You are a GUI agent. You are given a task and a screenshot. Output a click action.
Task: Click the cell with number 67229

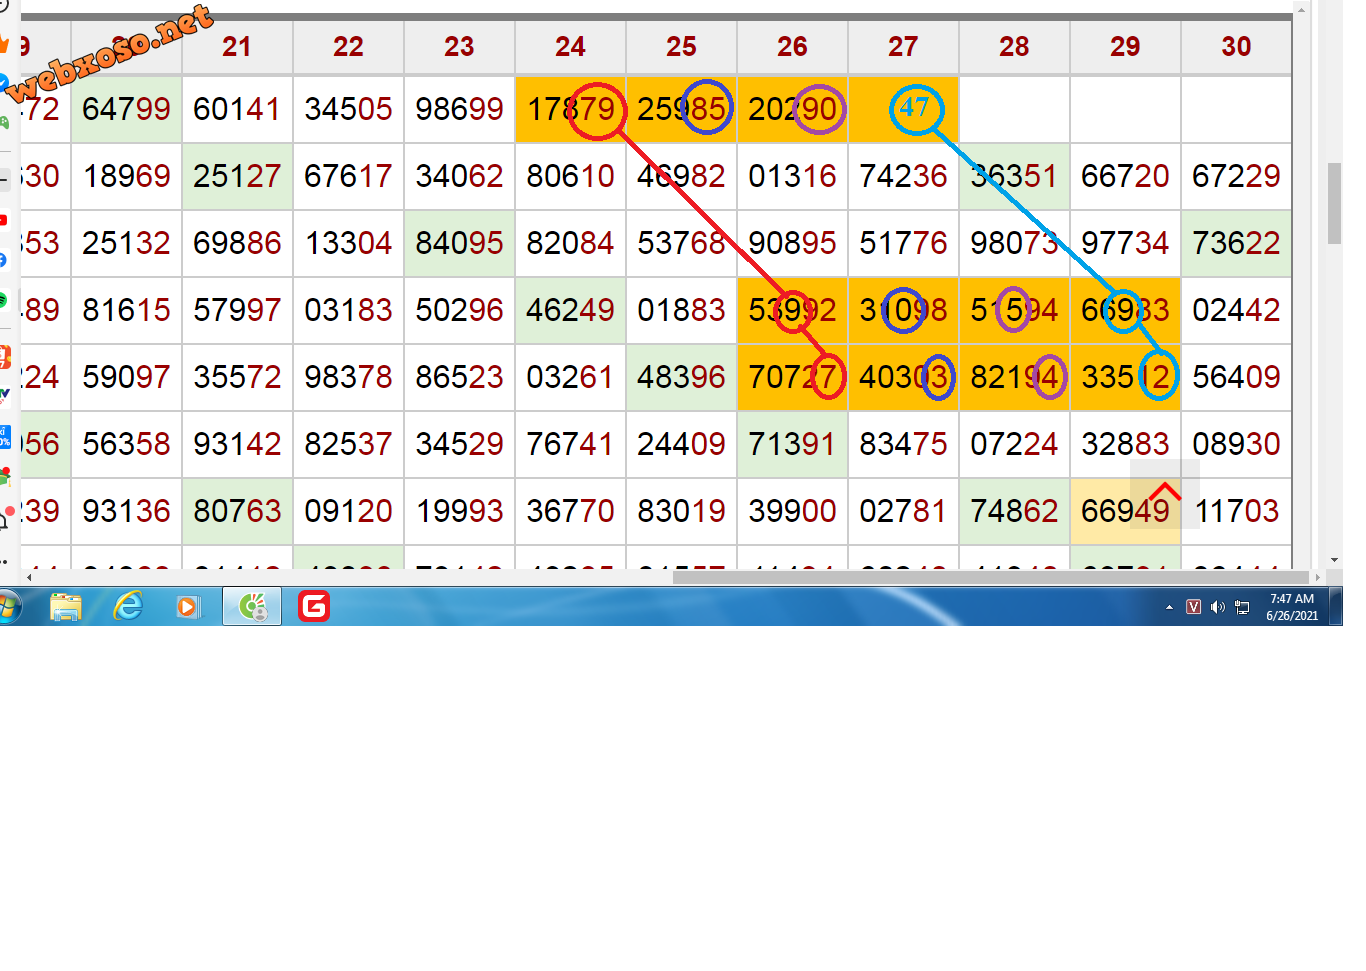[x=1236, y=176]
